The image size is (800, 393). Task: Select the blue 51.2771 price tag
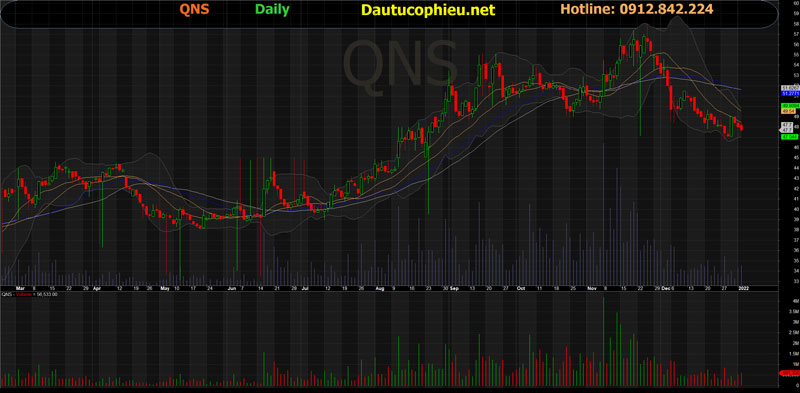point(790,93)
